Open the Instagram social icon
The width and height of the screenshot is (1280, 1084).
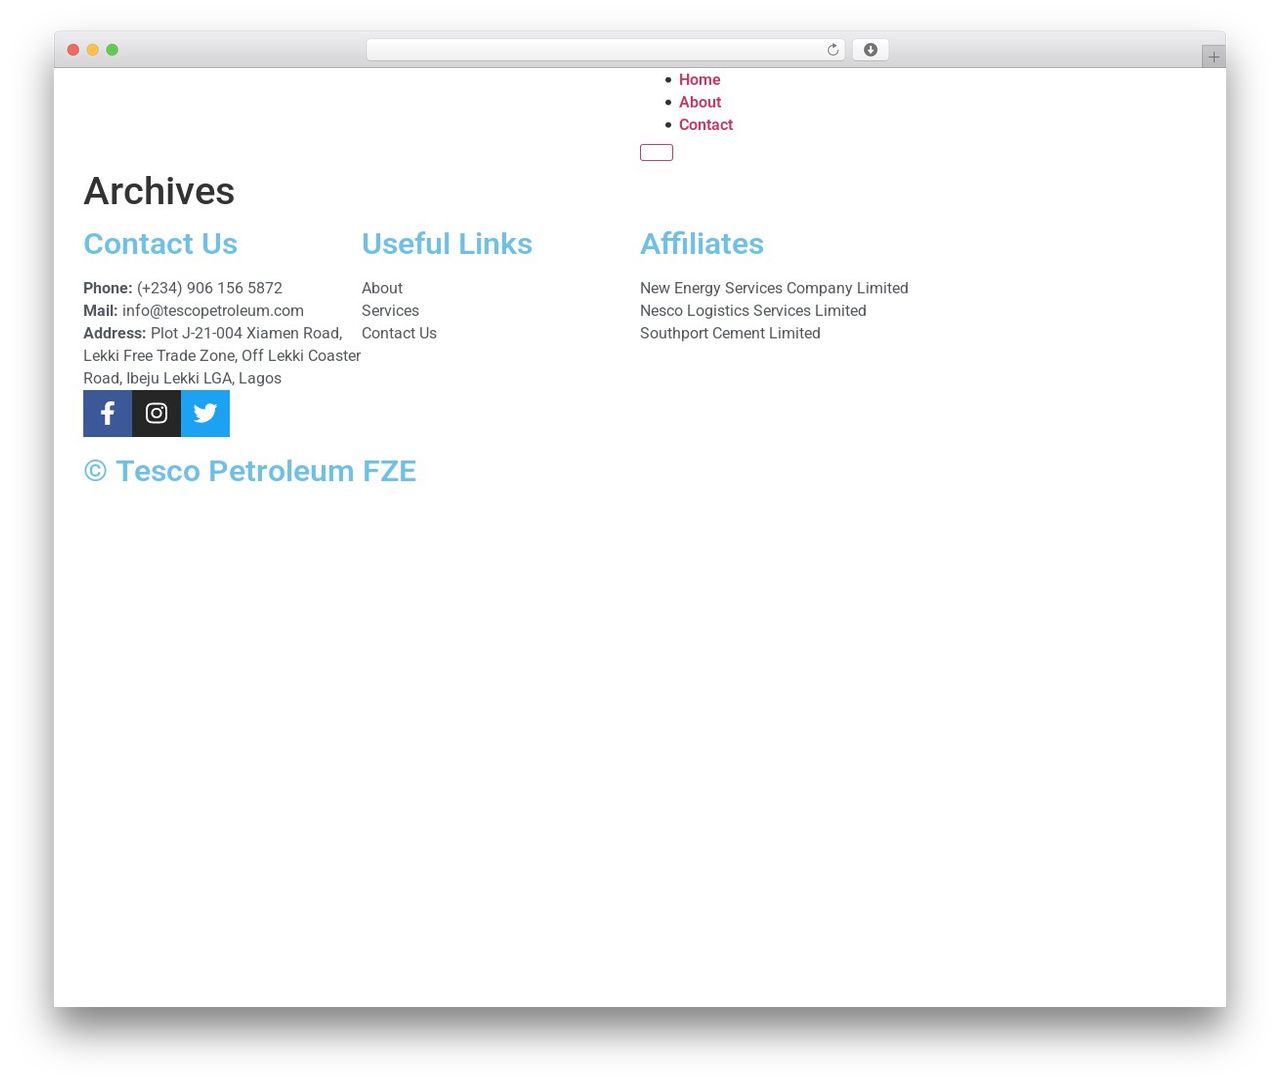[156, 413]
